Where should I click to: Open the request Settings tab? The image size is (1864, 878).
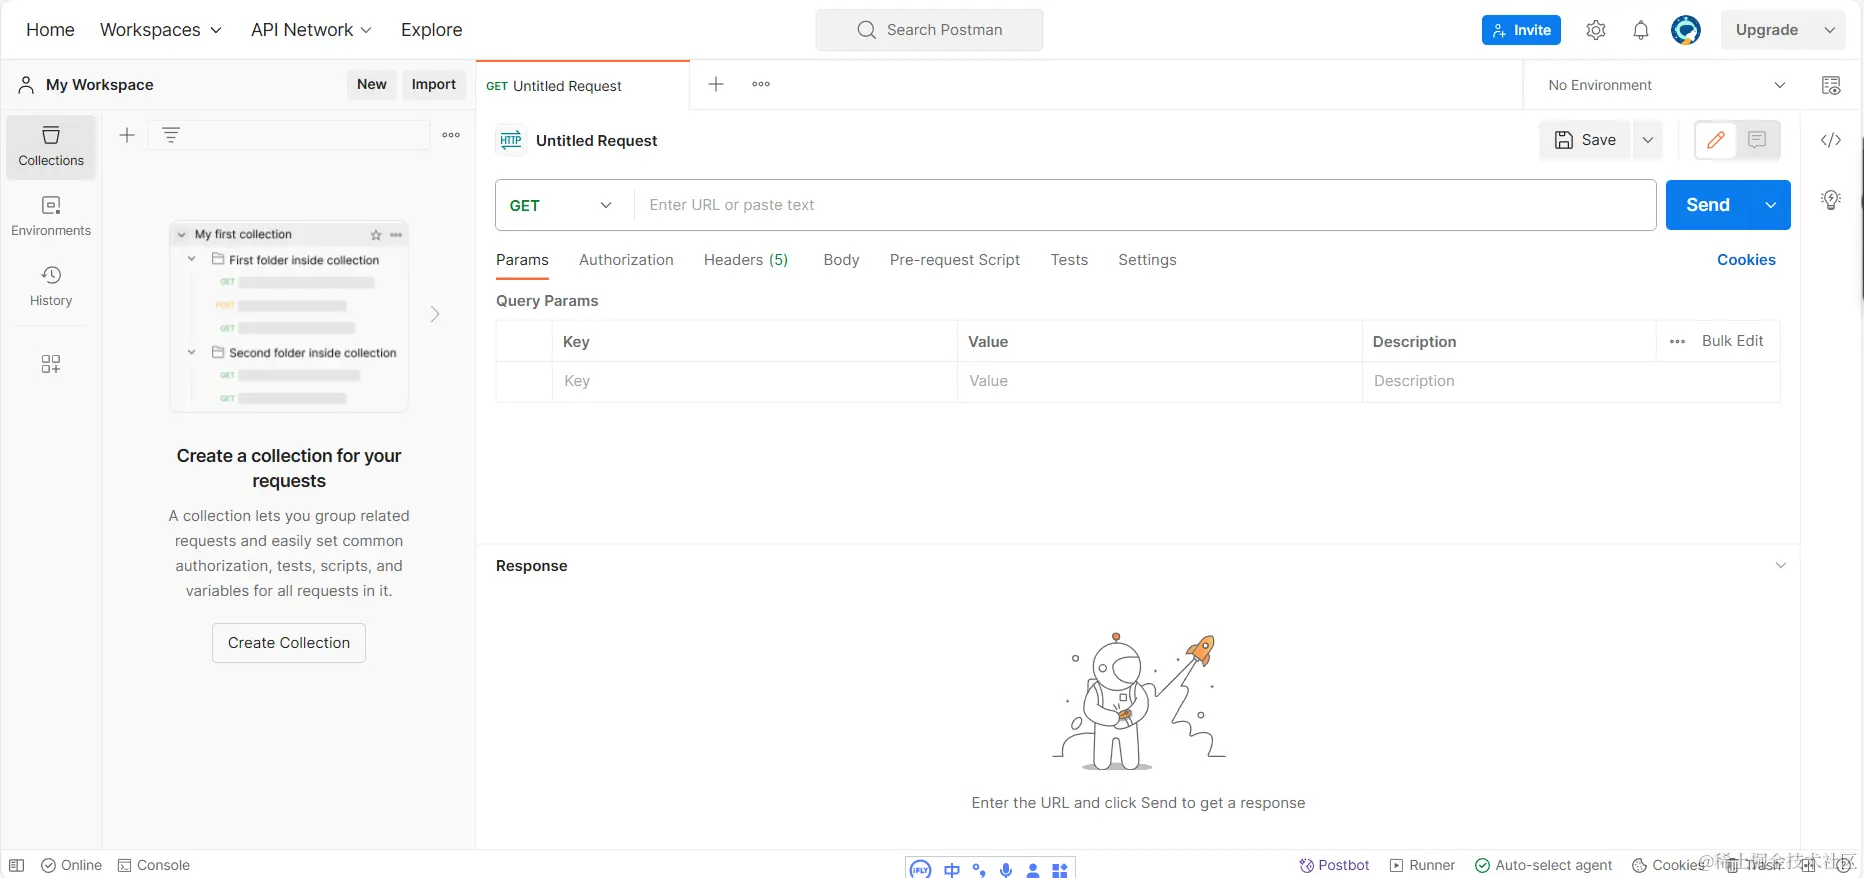tap(1147, 260)
